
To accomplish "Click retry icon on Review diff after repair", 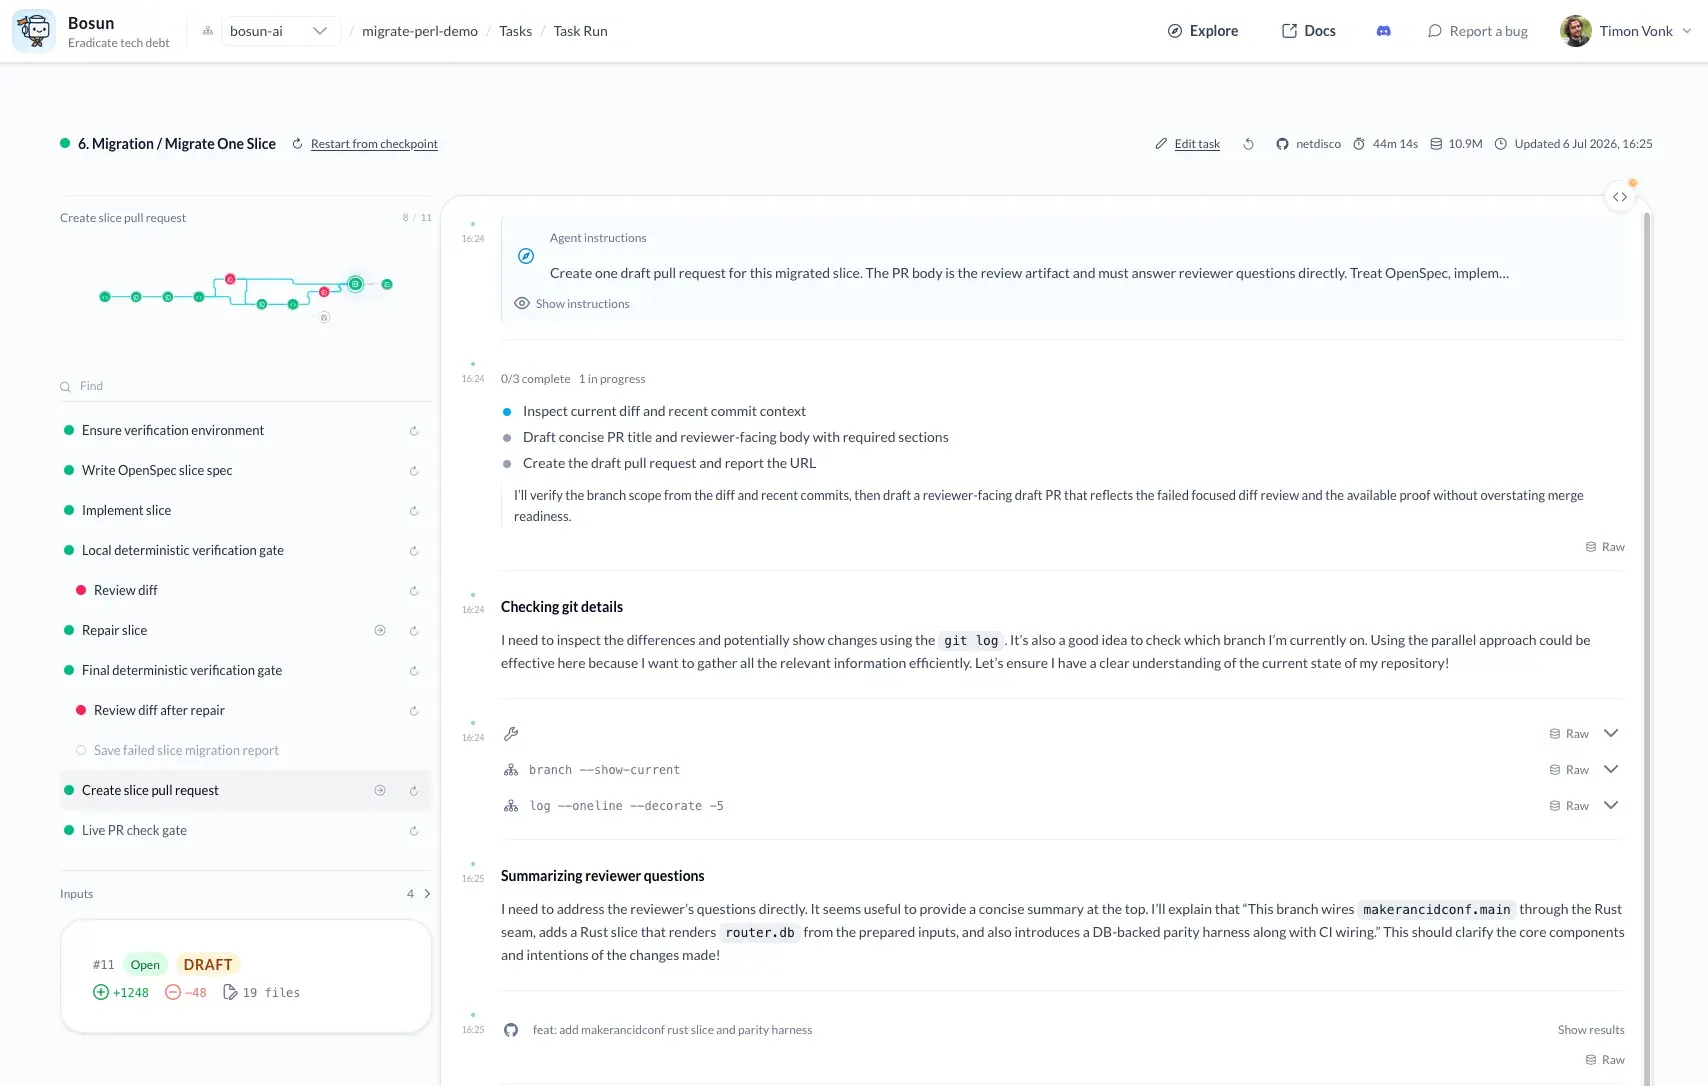I will (414, 711).
